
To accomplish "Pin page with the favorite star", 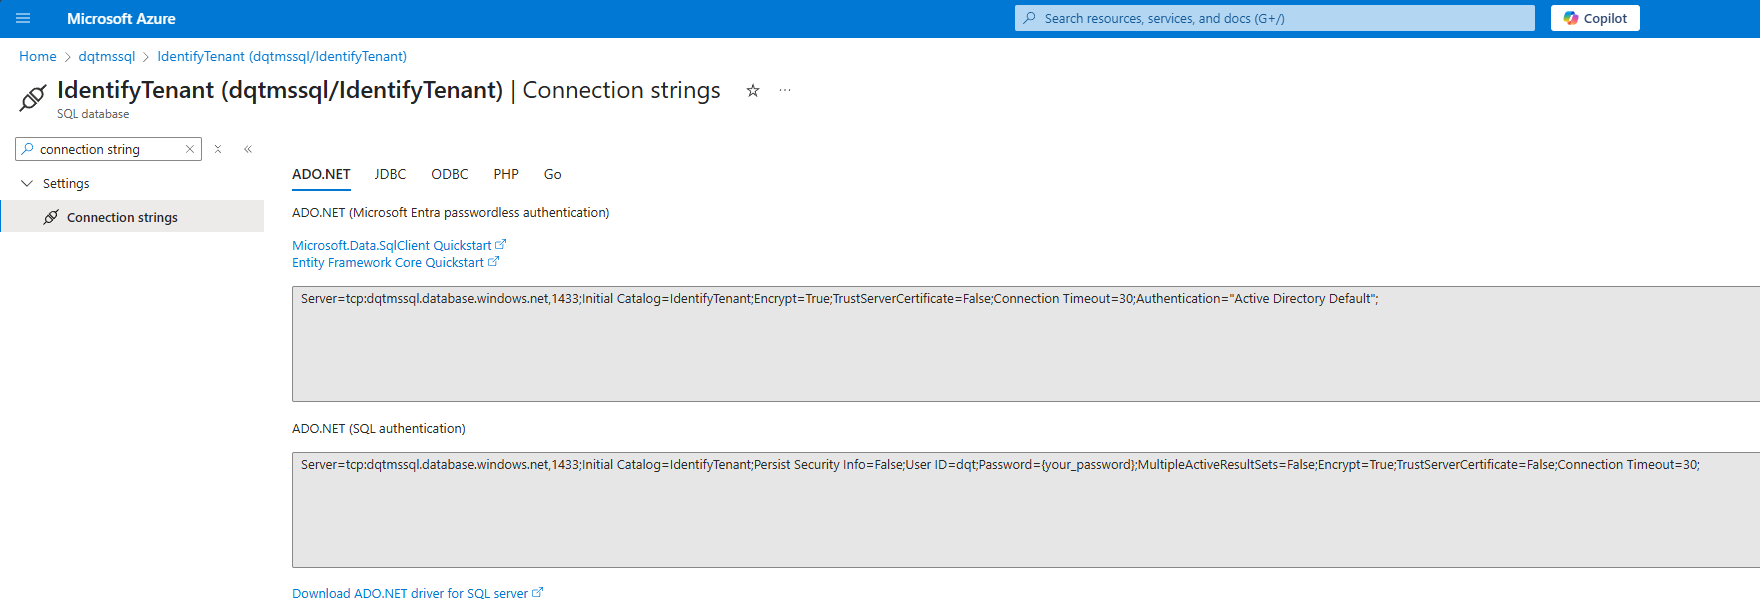I will 753,90.
